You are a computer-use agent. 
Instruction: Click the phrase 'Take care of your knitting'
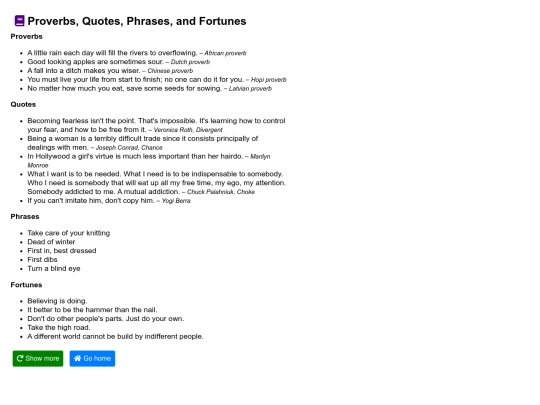click(69, 233)
